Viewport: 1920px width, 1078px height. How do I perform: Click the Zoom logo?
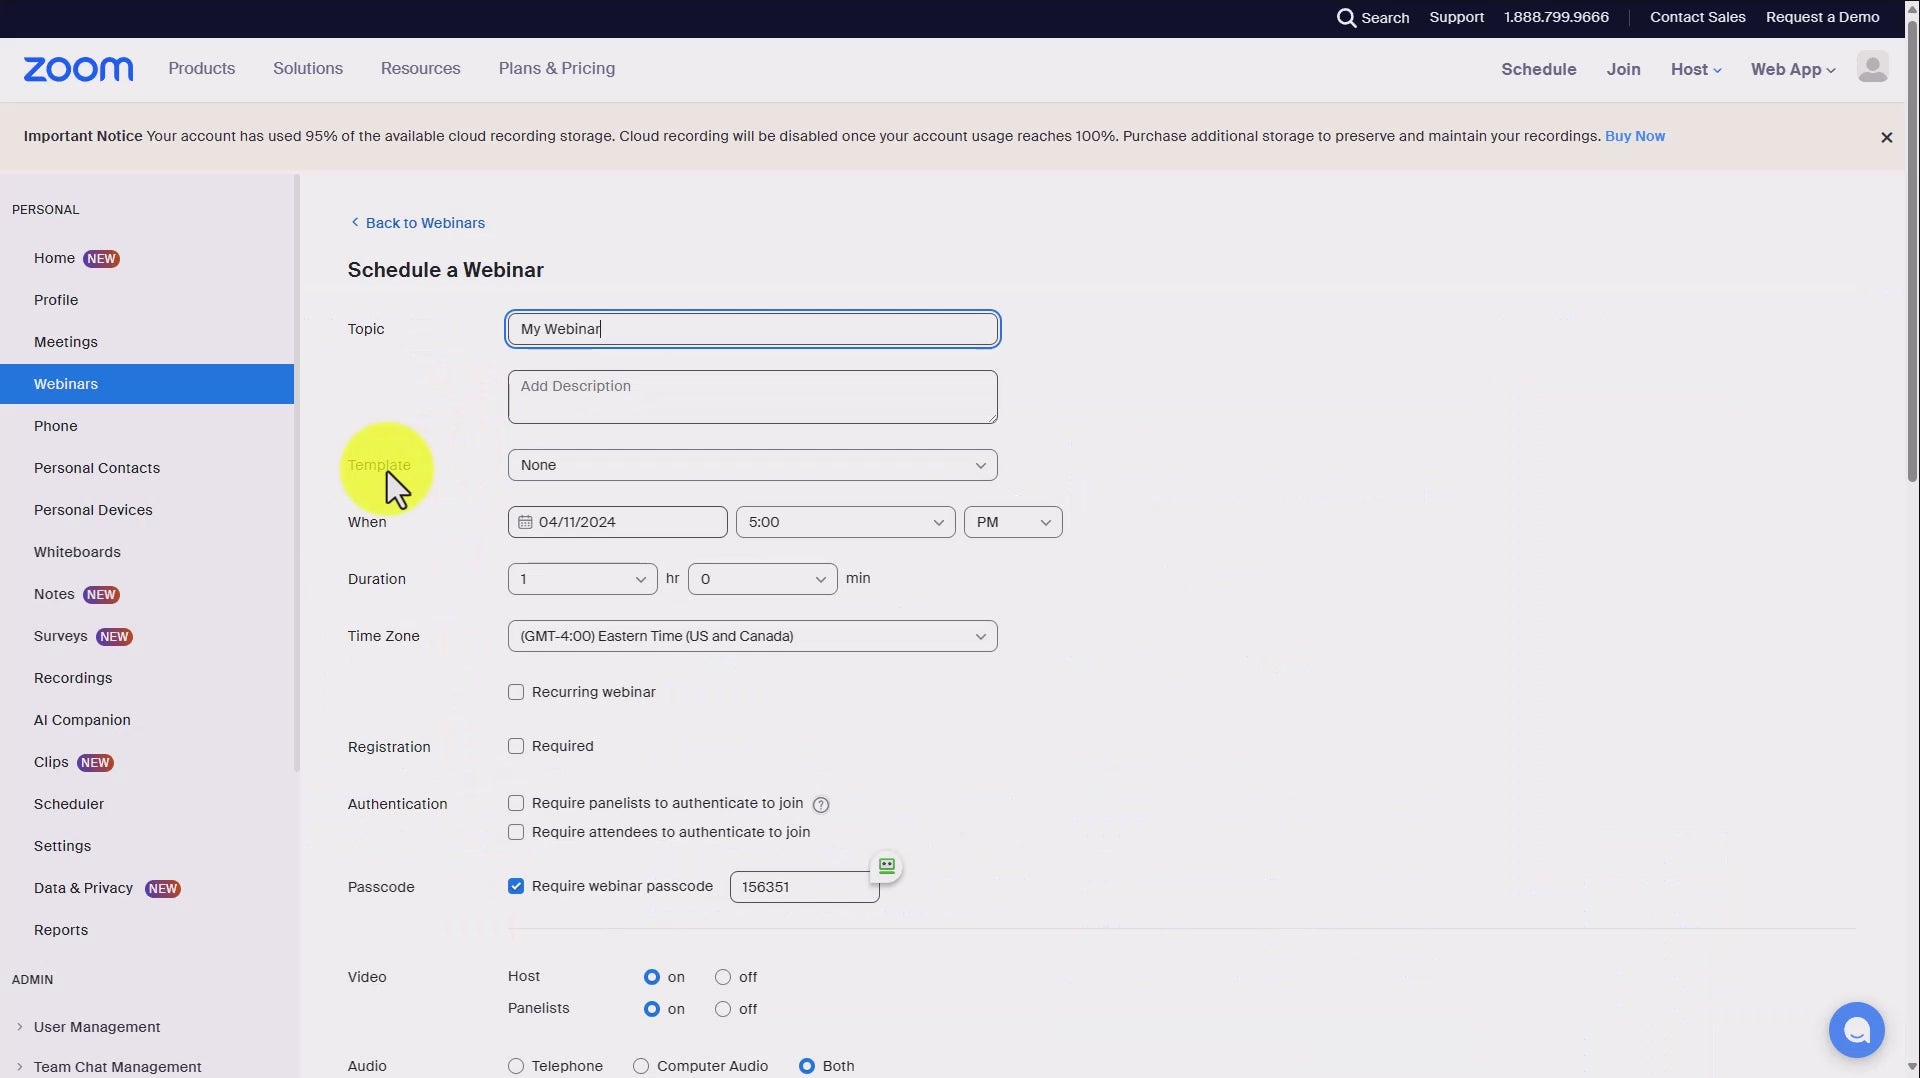78,69
